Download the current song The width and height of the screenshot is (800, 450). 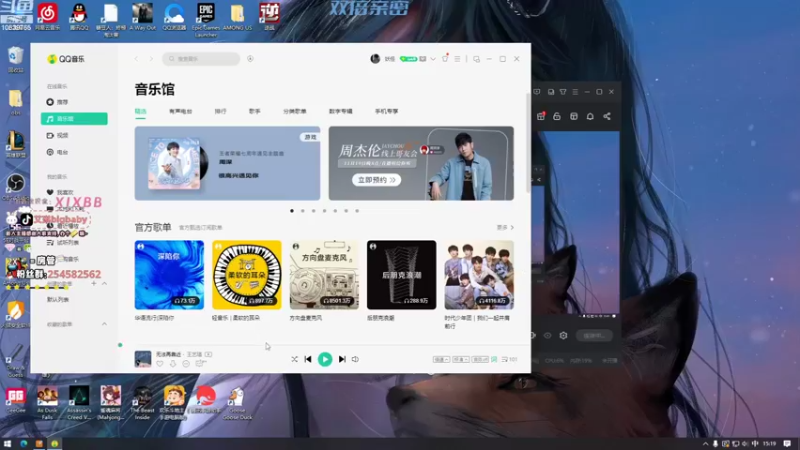coord(173,364)
